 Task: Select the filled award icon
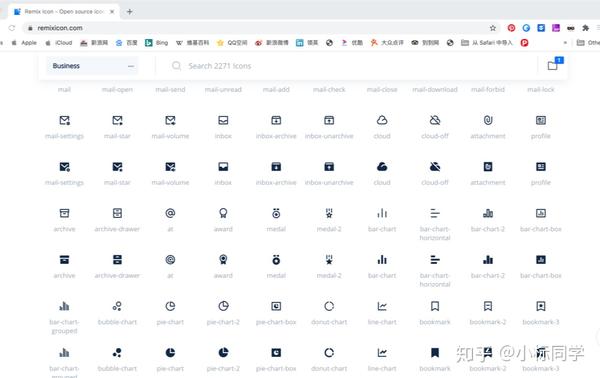coord(223,260)
